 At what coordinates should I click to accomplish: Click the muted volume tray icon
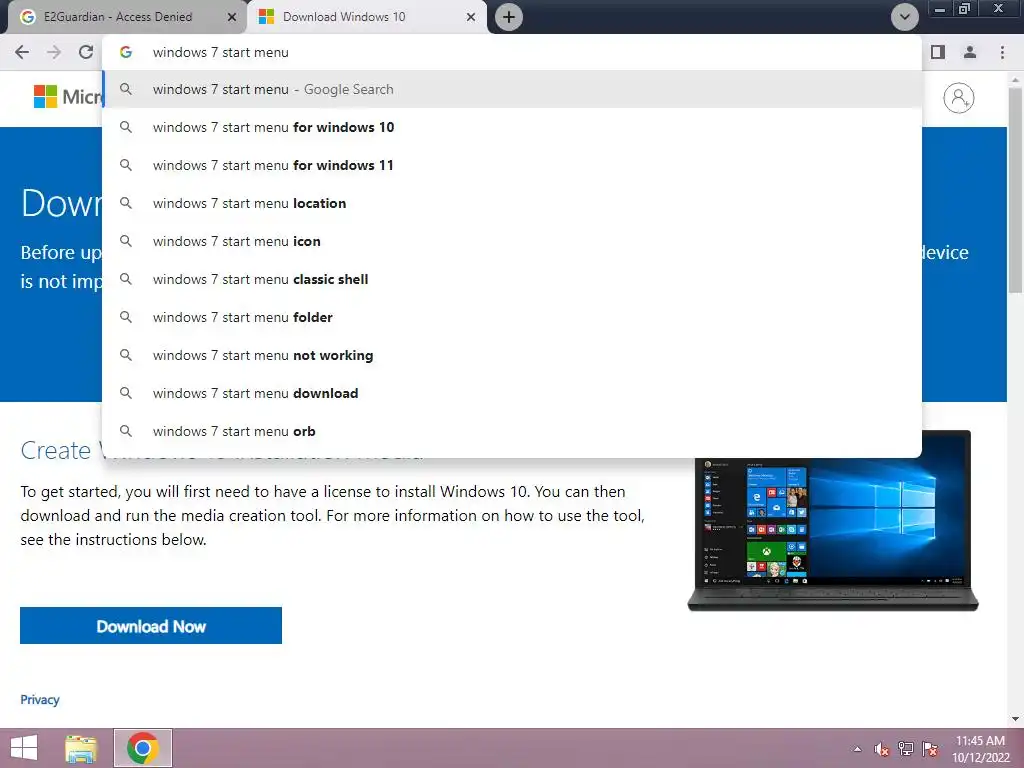coord(882,749)
